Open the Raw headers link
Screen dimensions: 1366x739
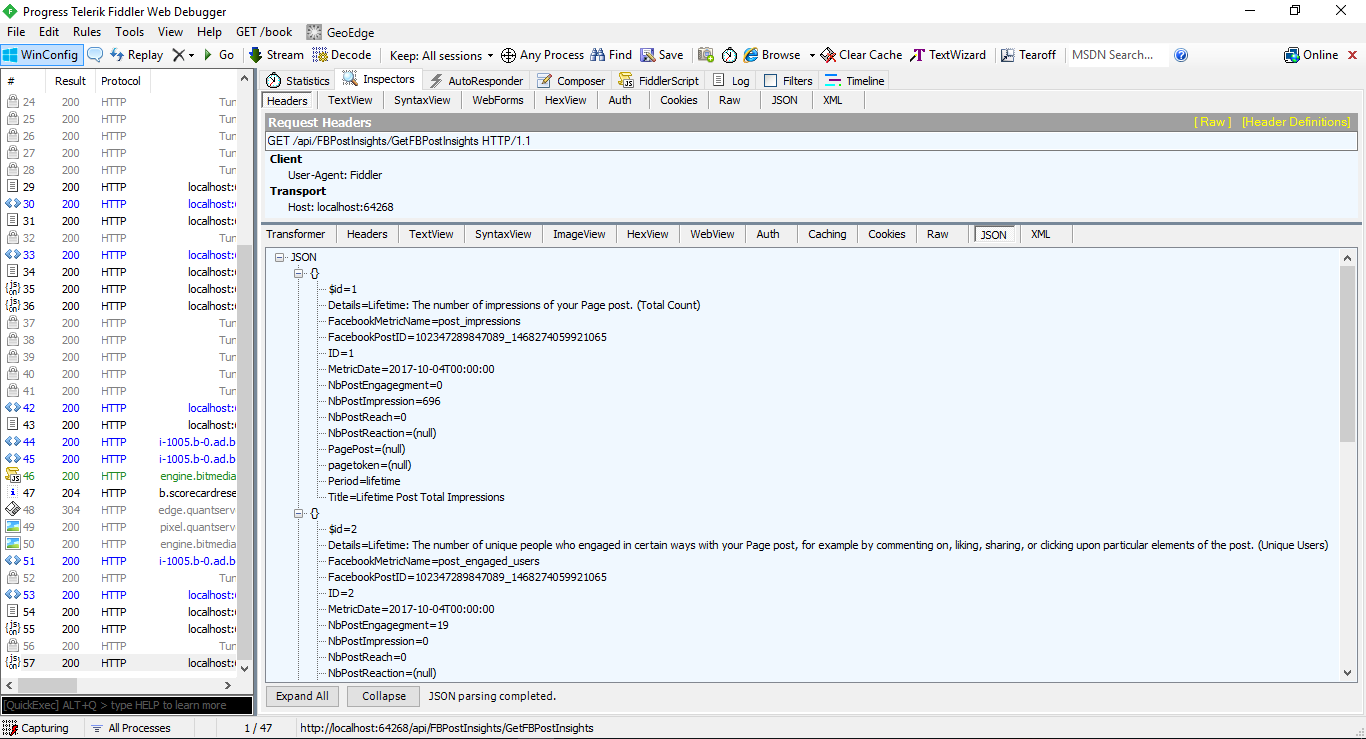coord(1213,122)
